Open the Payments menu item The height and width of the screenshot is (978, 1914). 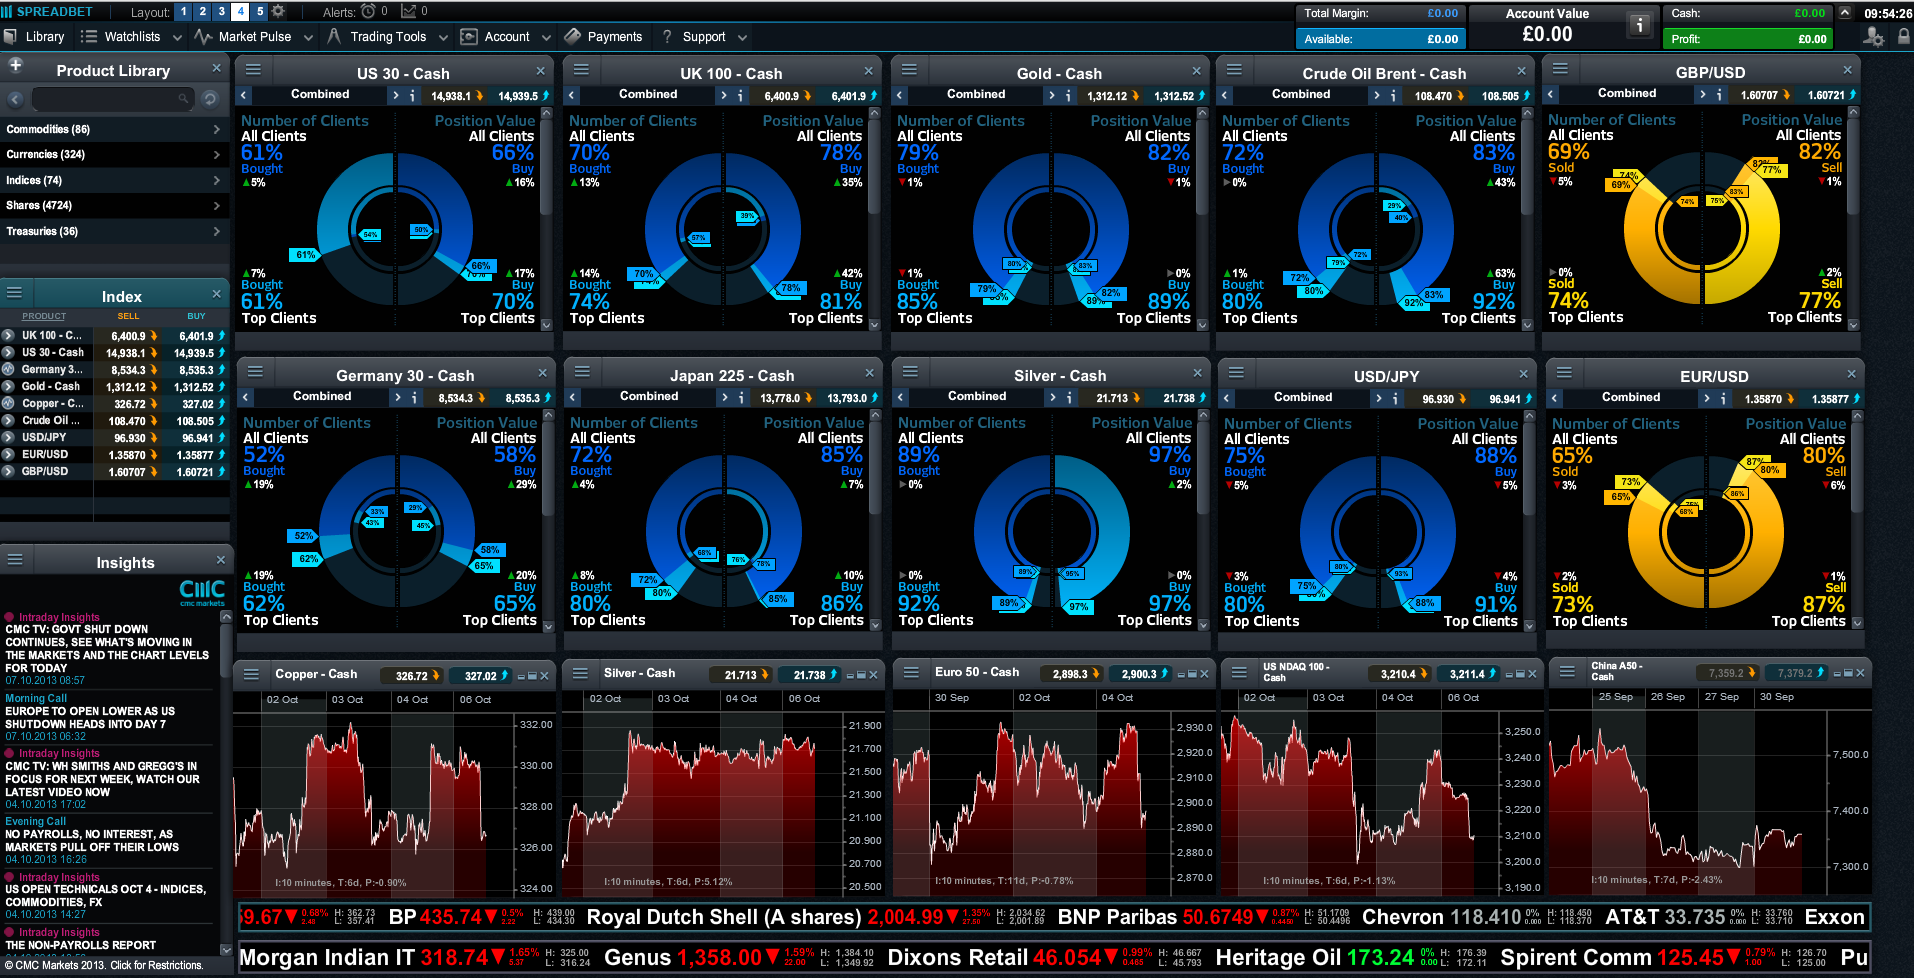pos(613,37)
